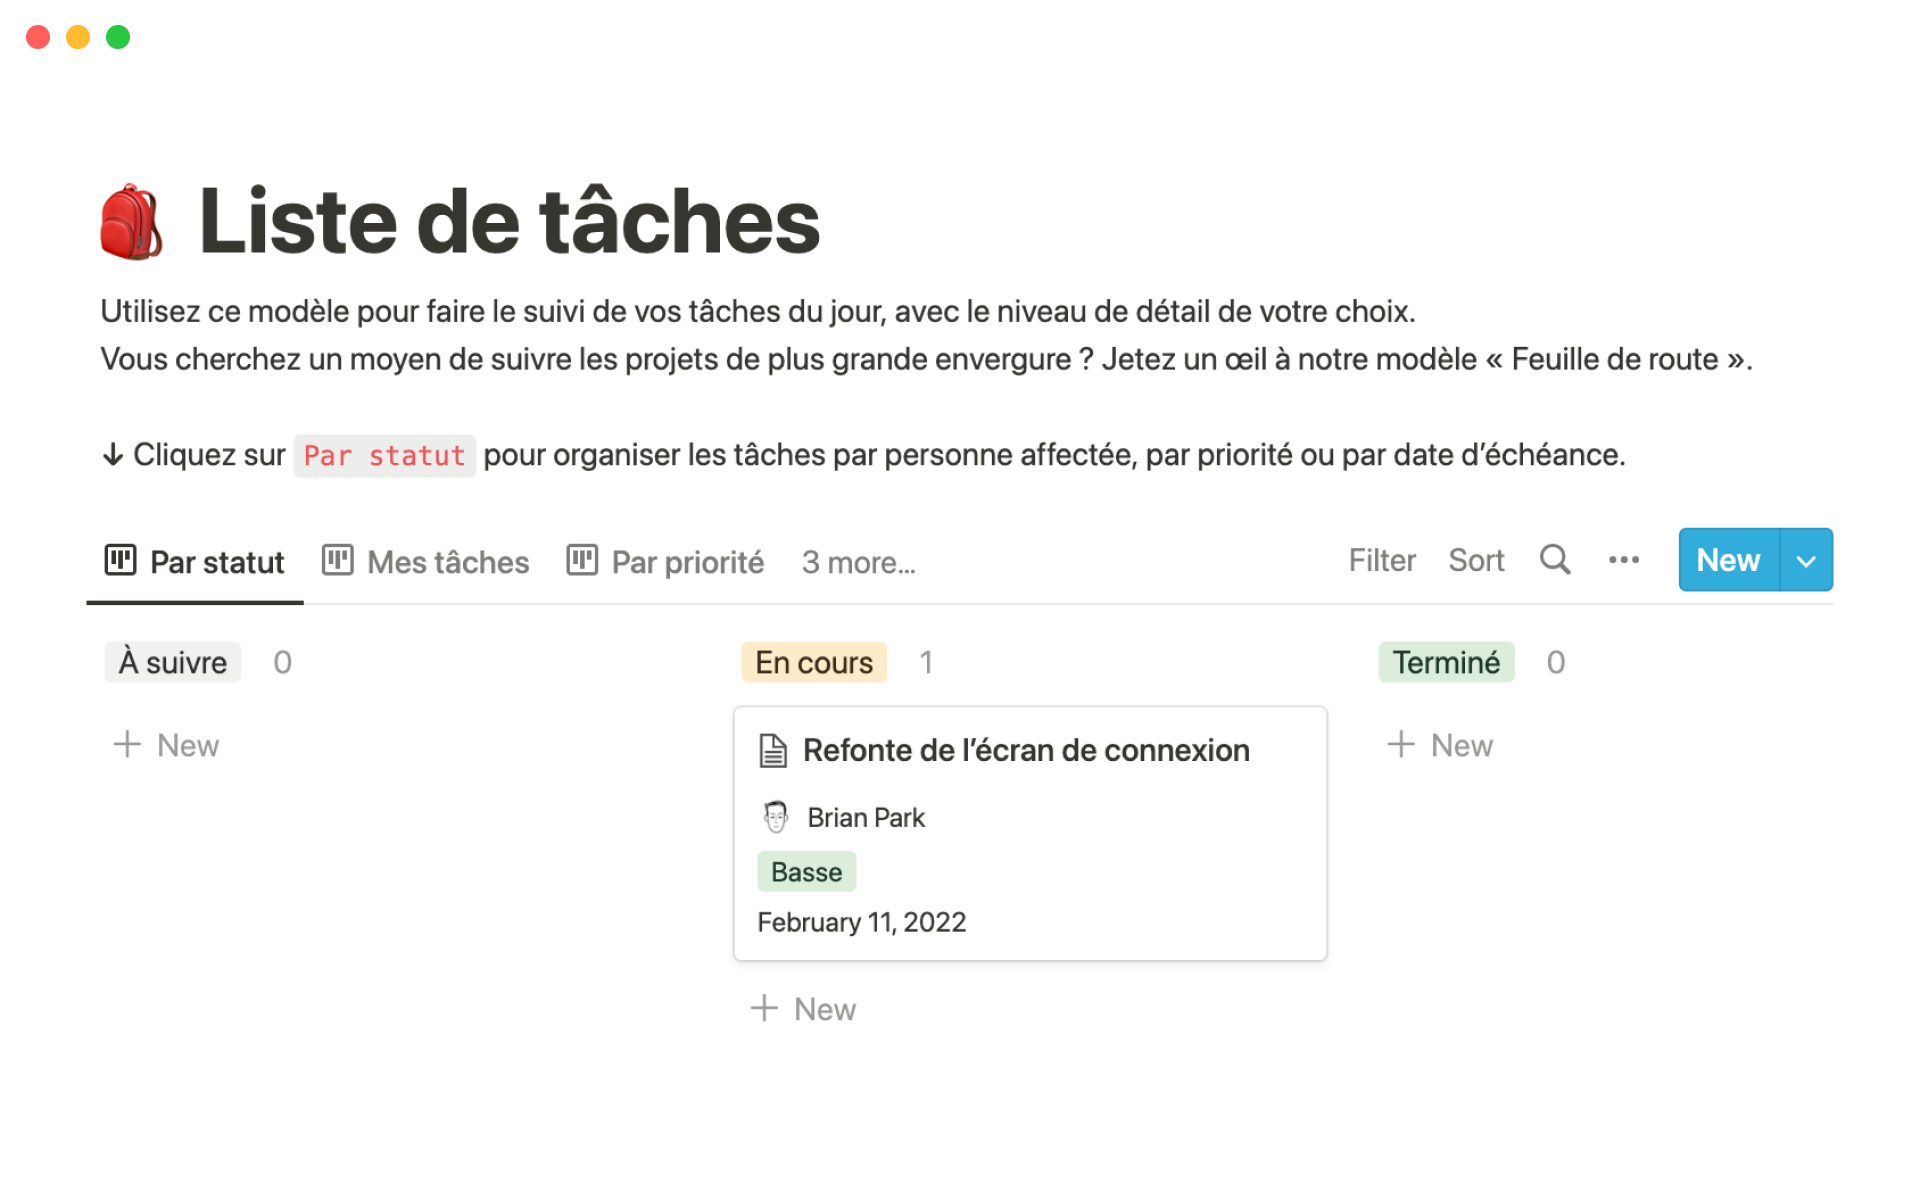The image size is (1920, 1200).
Task: Open the three-dot view options menu
Action: (x=1623, y=560)
